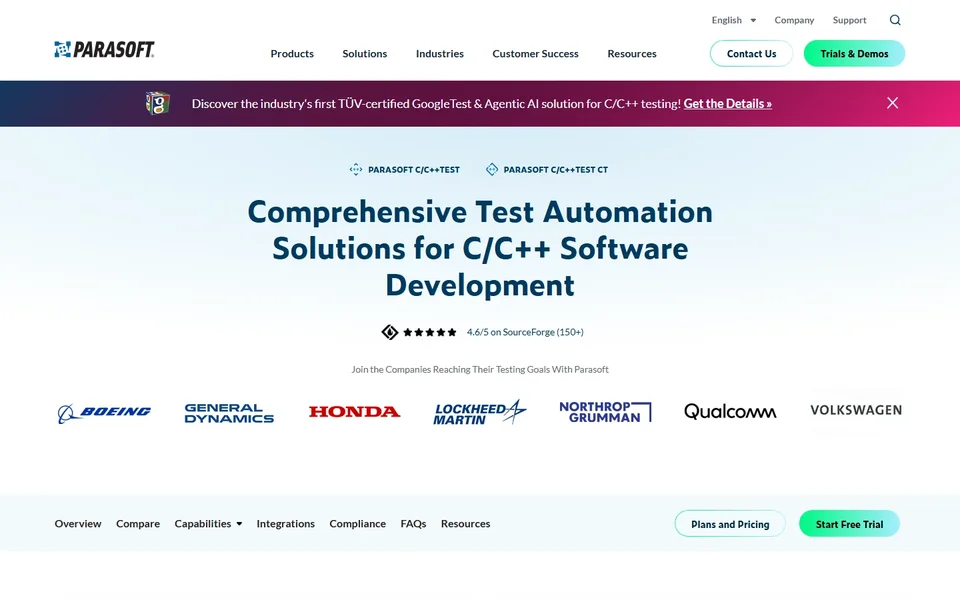
Task: Click the 4.6/5 on SourceForge rating text
Action: coord(525,332)
